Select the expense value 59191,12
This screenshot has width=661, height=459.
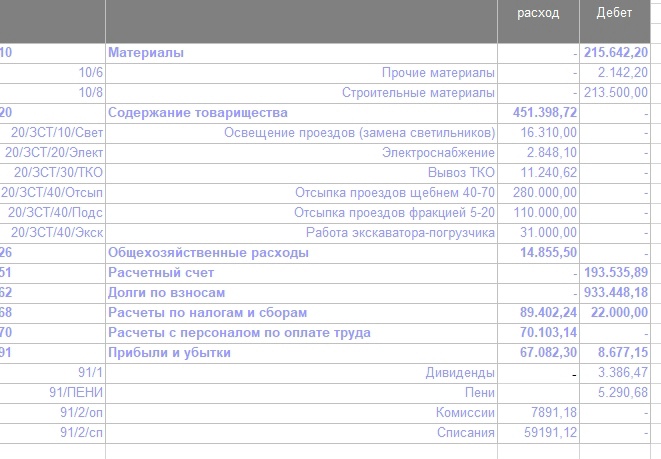(551, 432)
